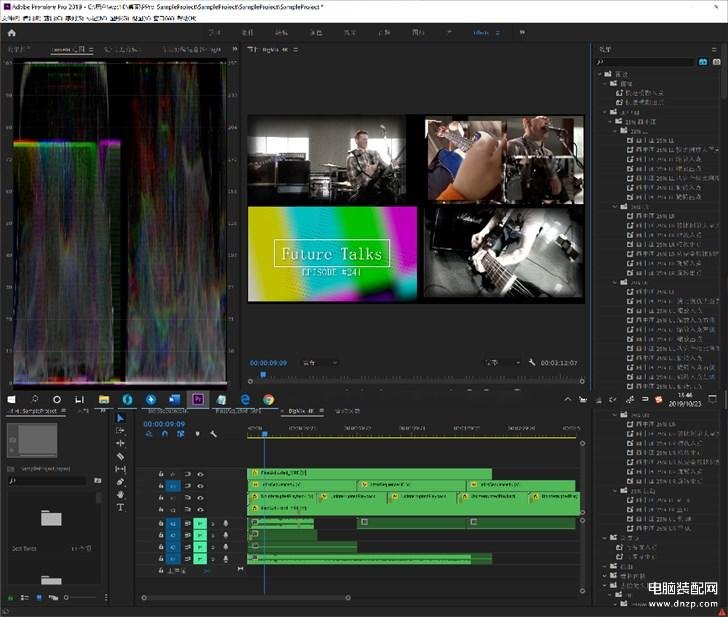Toggle nest sequence insert icon in timeline
The height and width of the screenshot is (617, 728).
point(149,434)
